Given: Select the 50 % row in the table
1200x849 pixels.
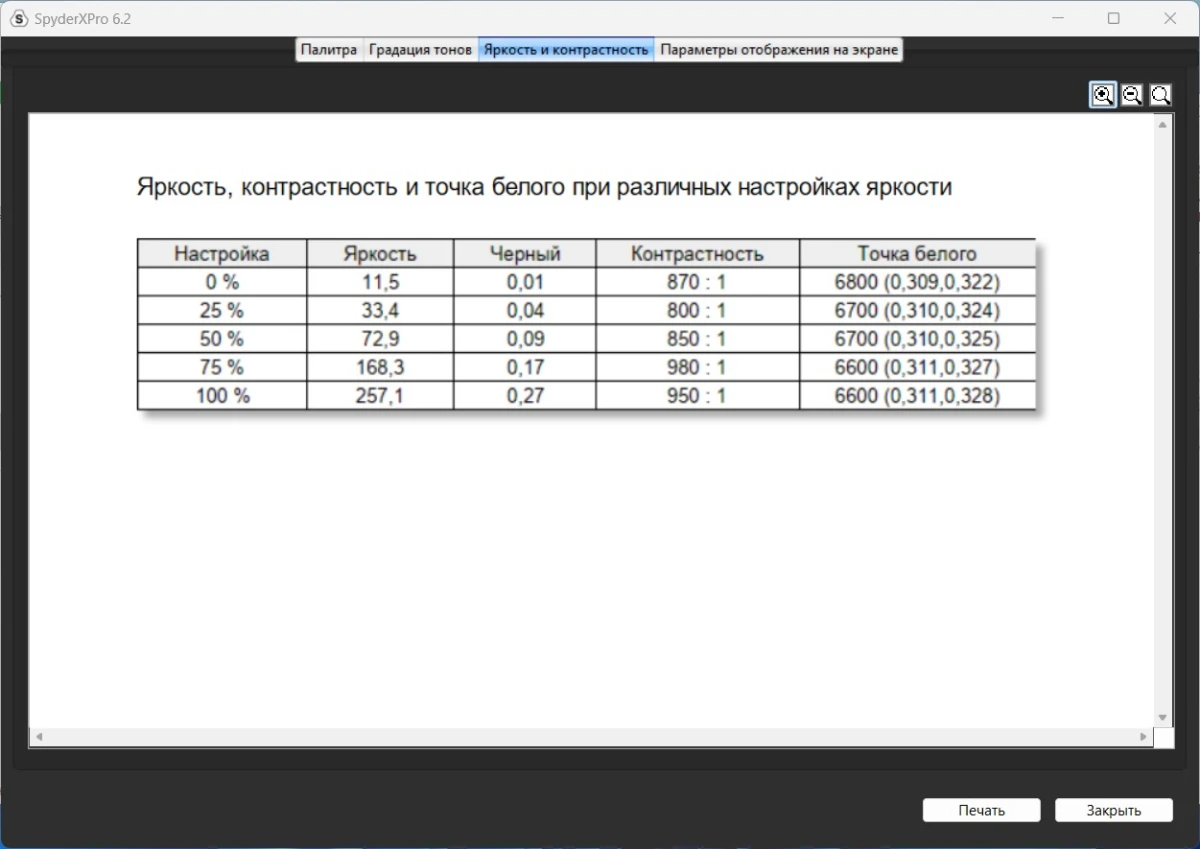Looking at the screenshot, I should coord(221,338).
